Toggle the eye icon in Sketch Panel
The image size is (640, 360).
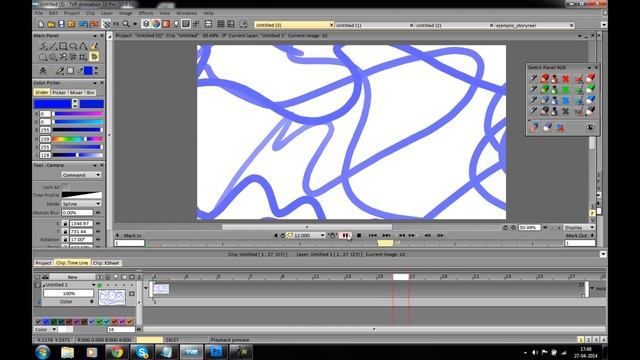(x=590, y=127)
